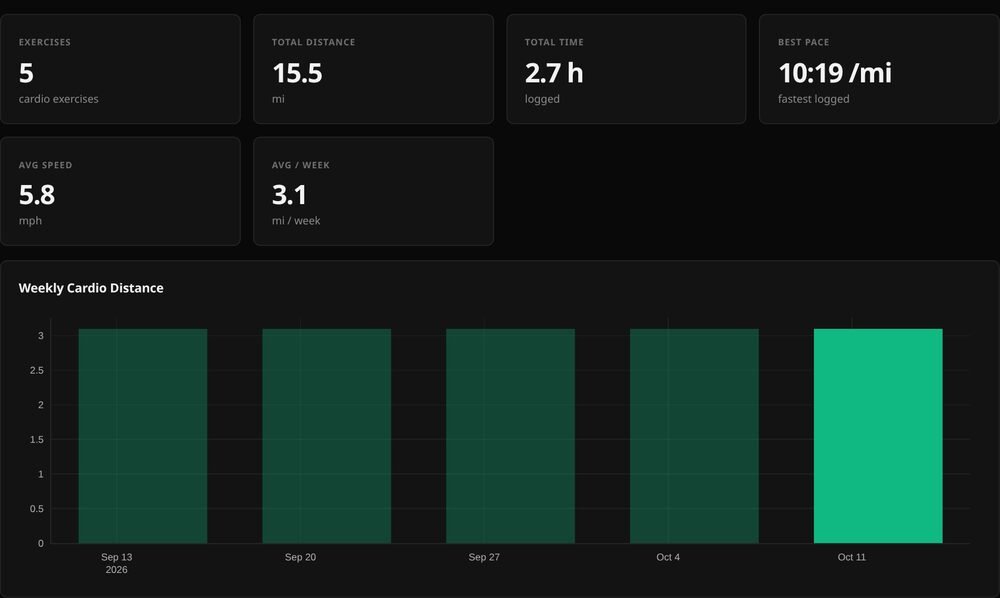This screenshot has width=1000, height=598.
Task: Click the 'Oct 11' axis label
Action: (x=852, y=557)
